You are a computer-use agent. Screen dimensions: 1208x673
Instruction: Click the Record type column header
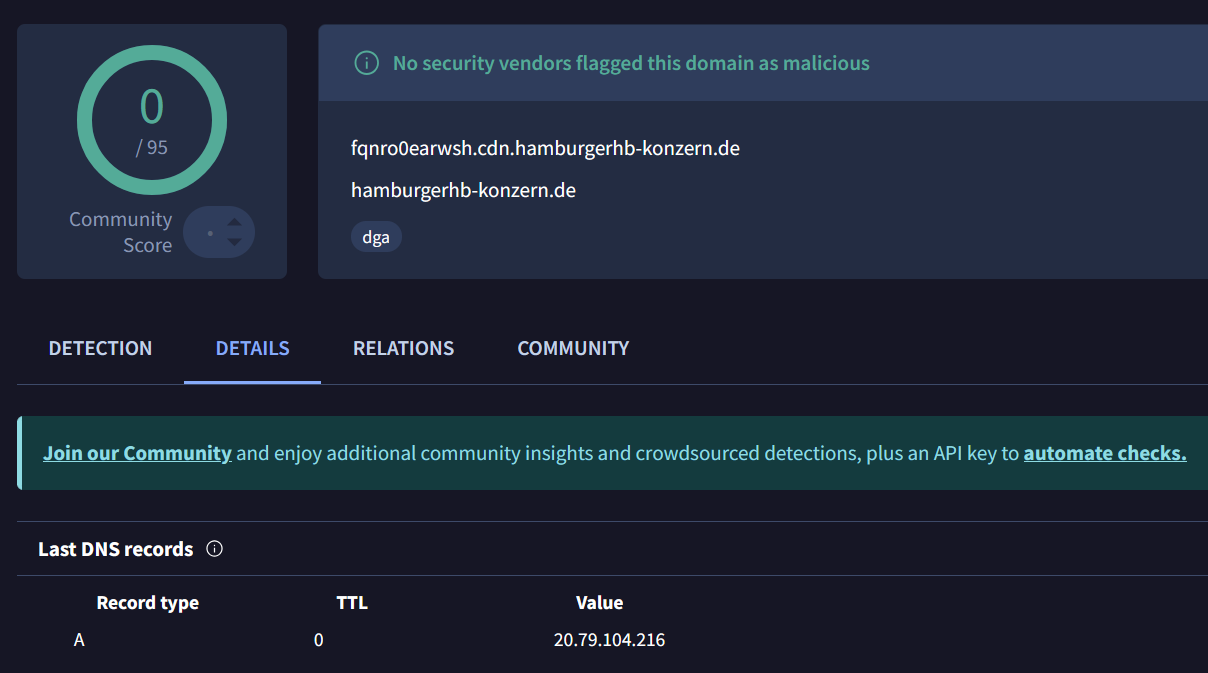(x=147, y=603)
